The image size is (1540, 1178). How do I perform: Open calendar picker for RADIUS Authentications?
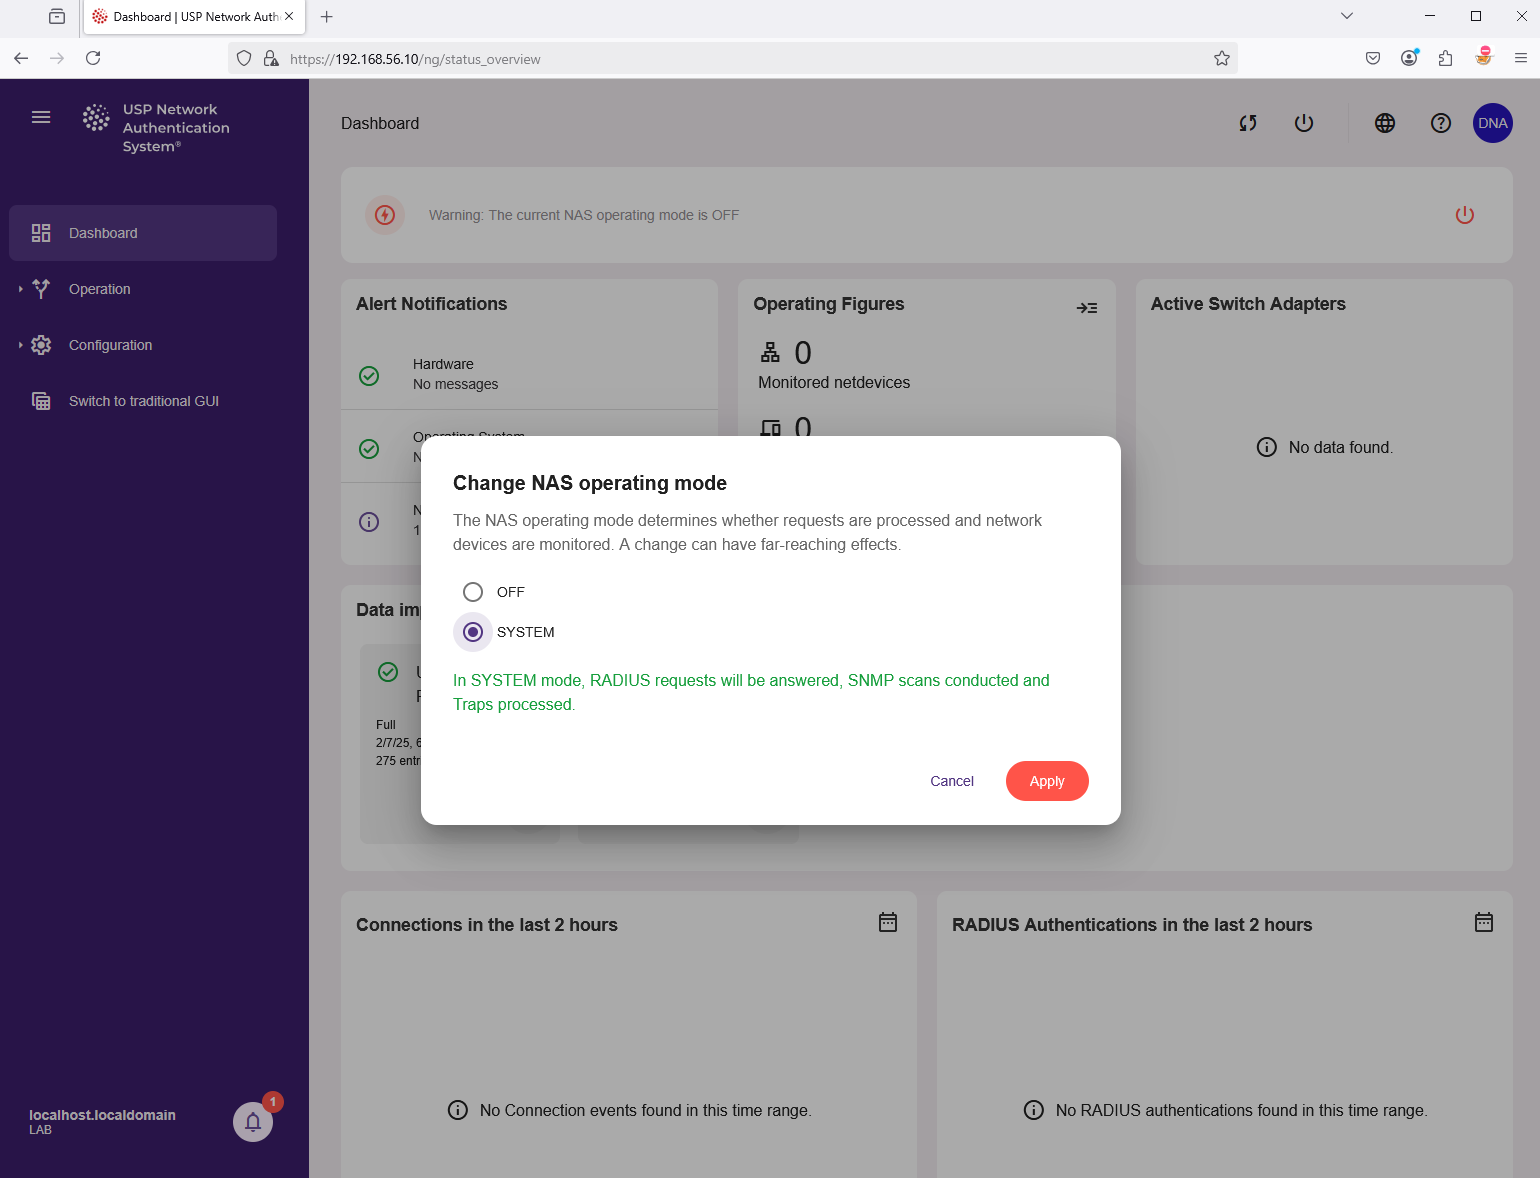tap(1483, 922)
